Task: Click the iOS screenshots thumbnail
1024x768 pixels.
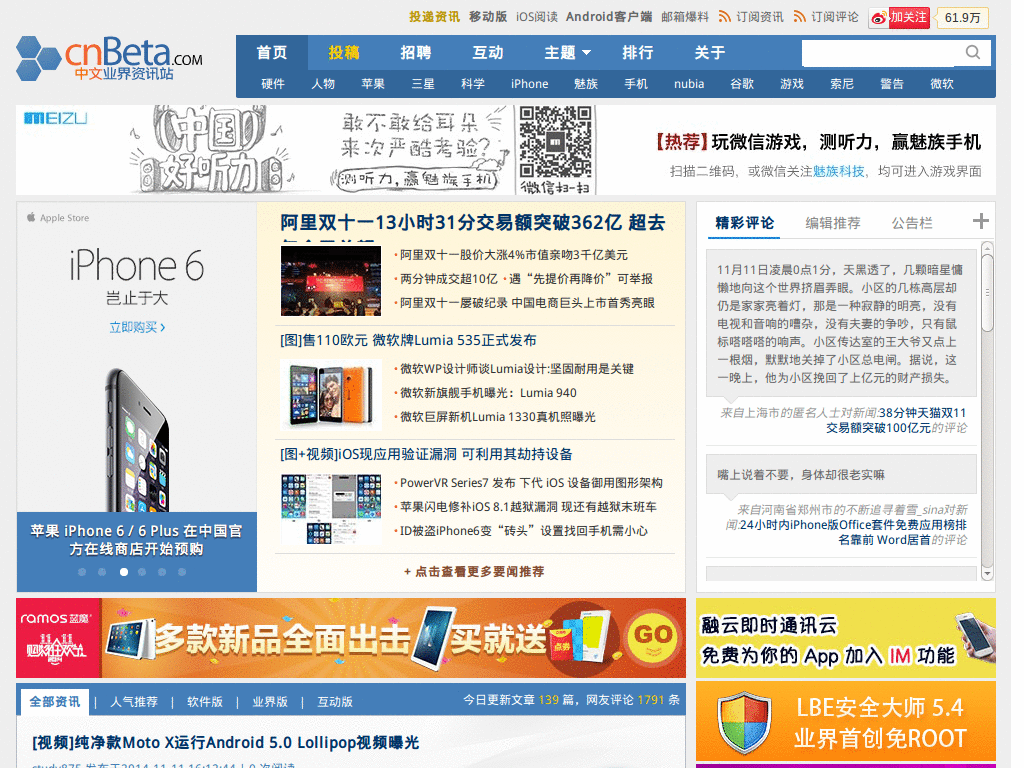Action: point(330,509)
